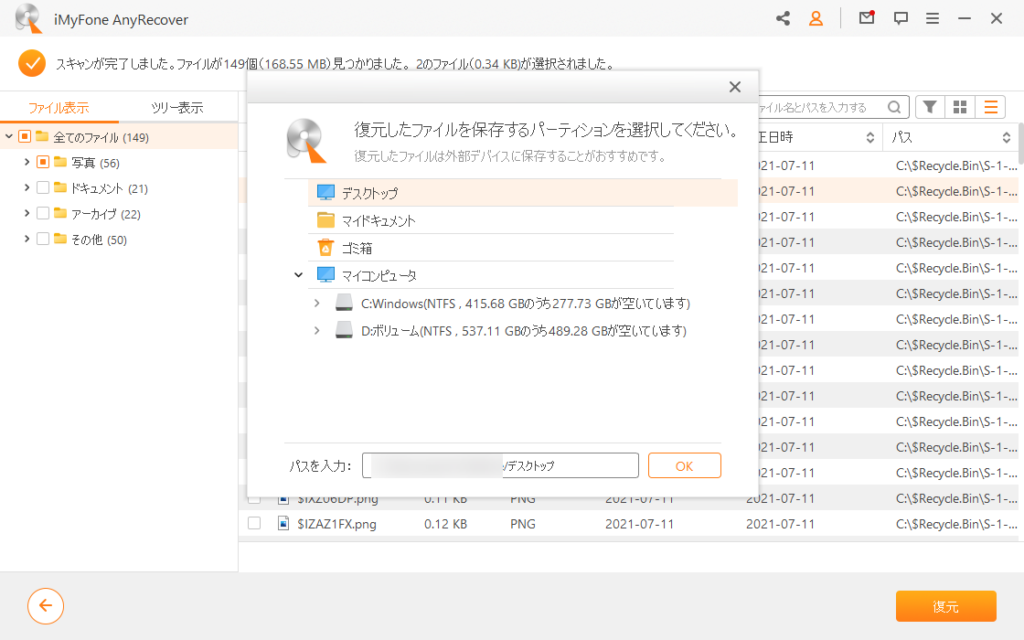The height and width of the screenshot is (640, 1024).
Task: Click the パスを入力 path field
Action: 500,466
